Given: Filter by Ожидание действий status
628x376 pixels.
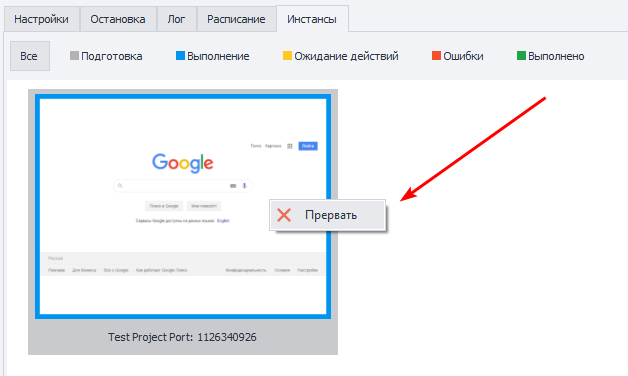Looking at the screenshot, I should [341, 56].
